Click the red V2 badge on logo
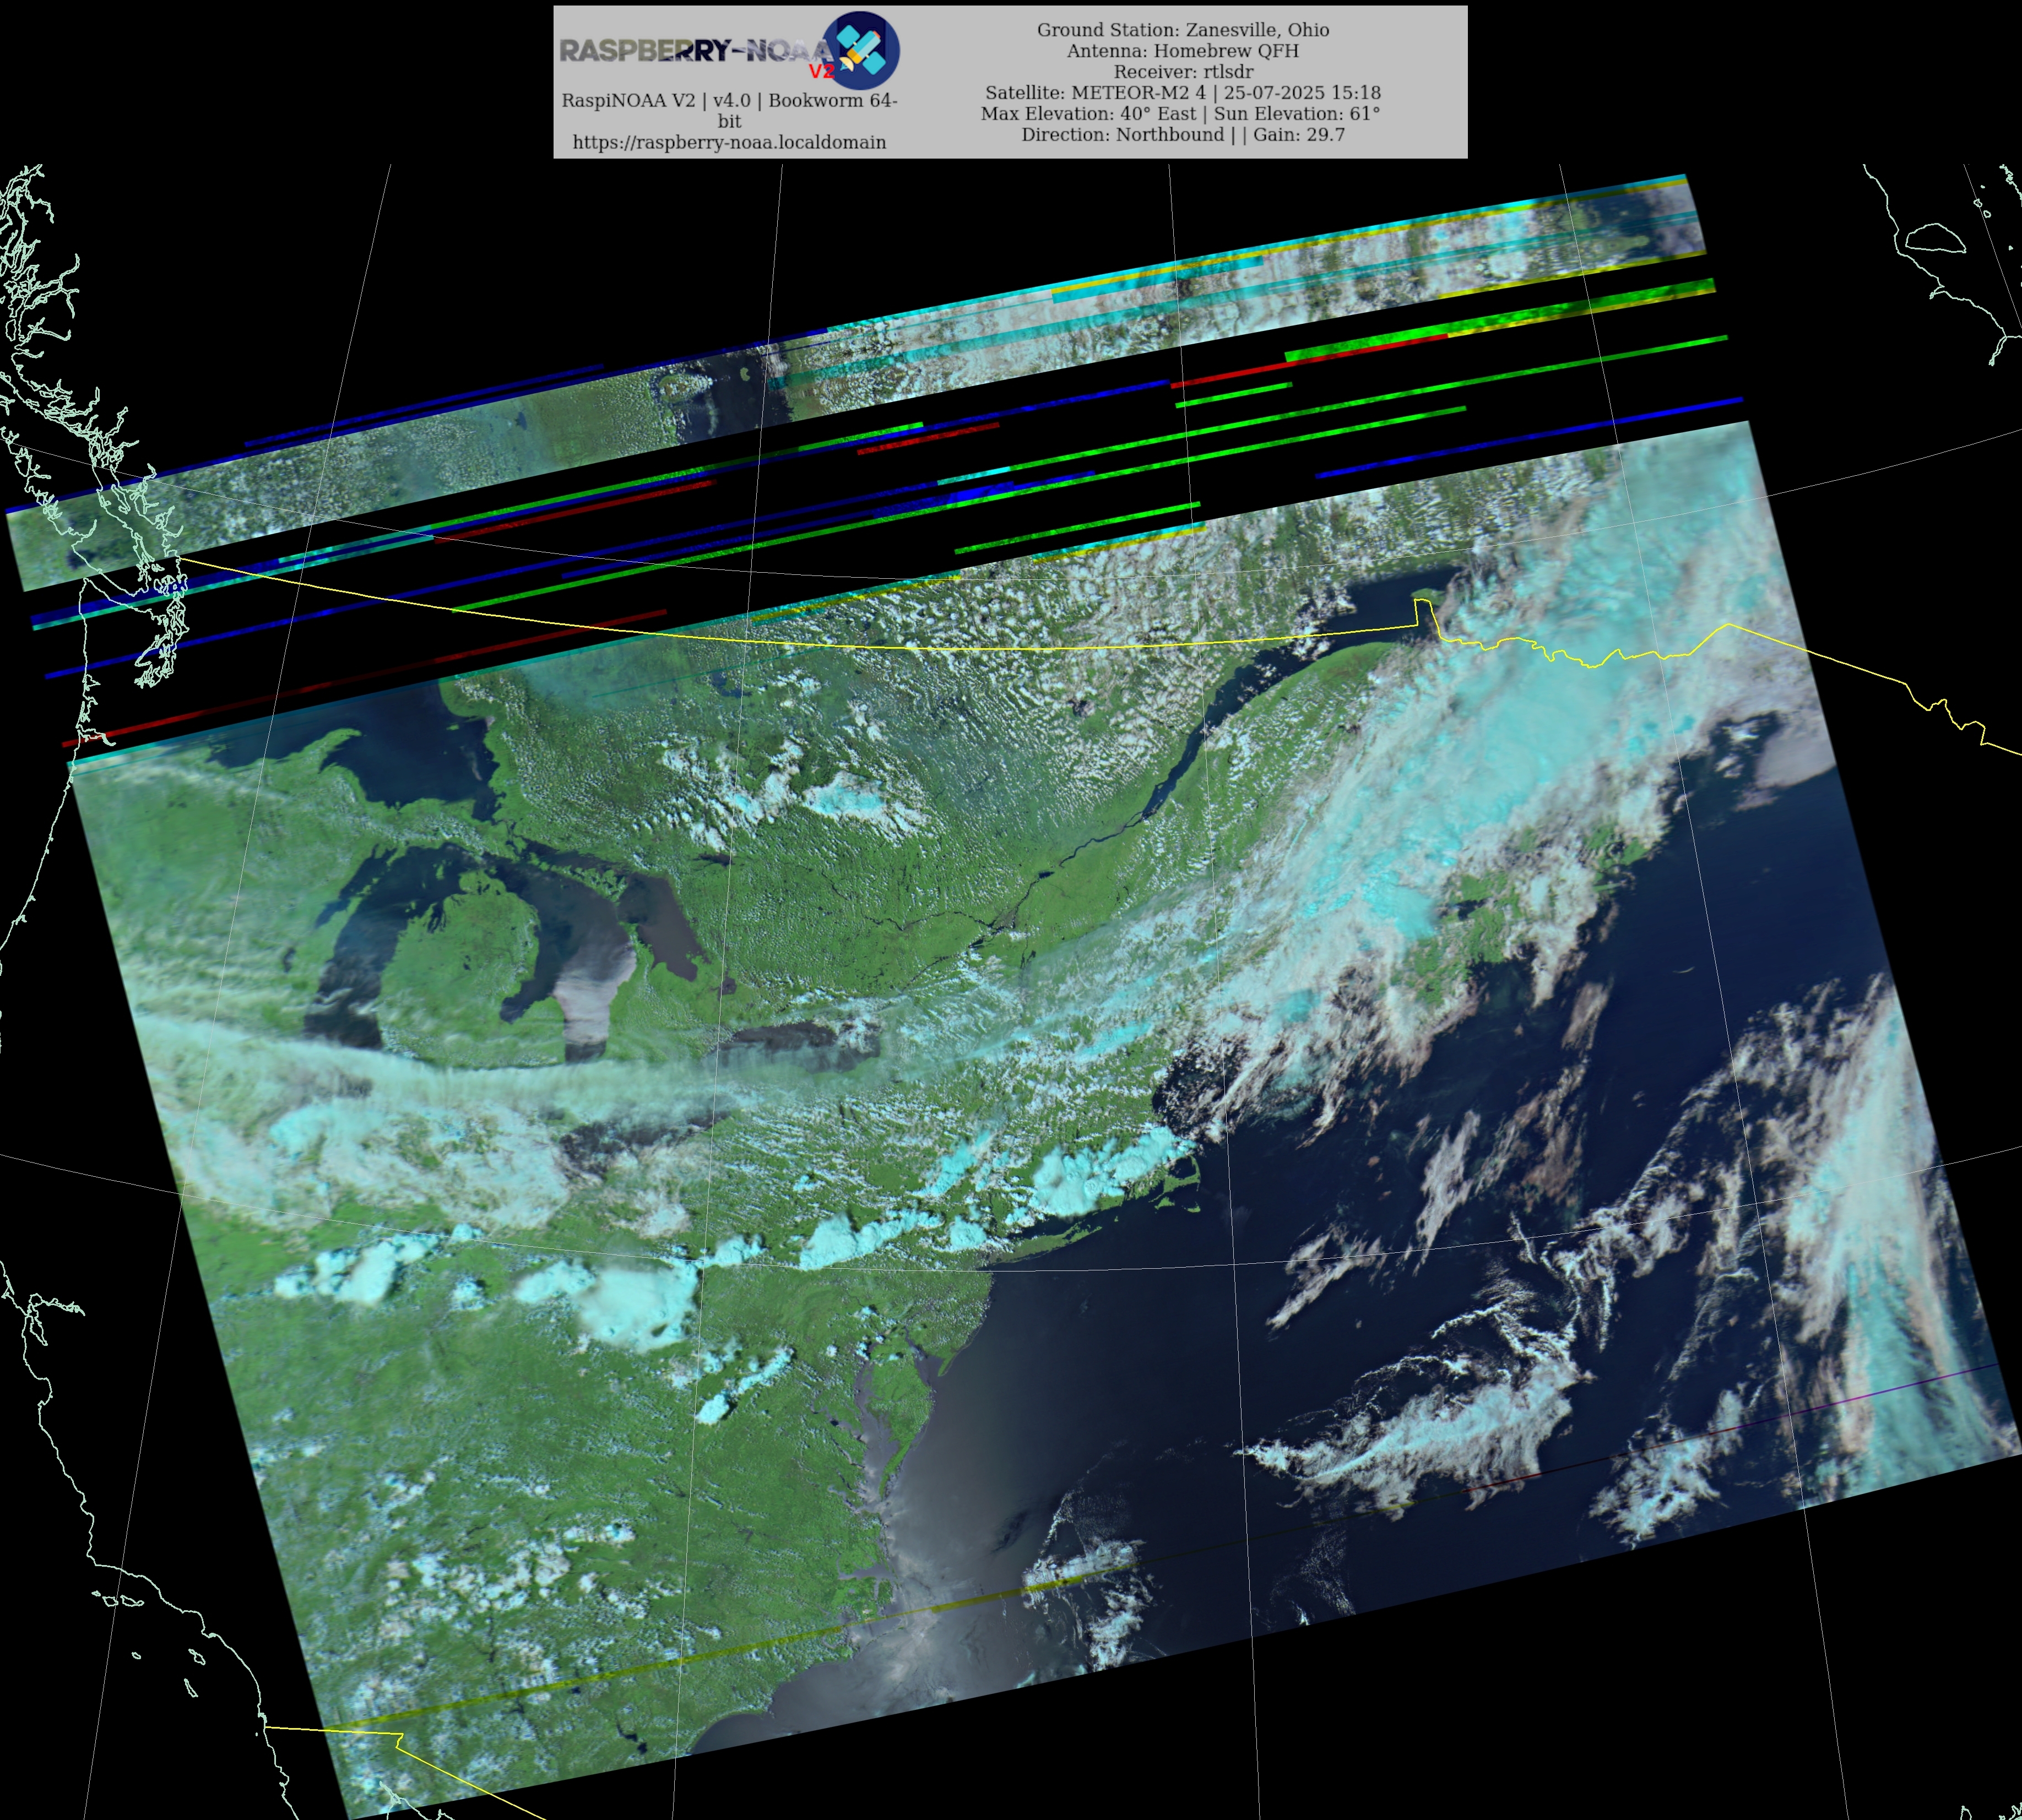Screen dimensions: 2022x1820 point(821,72)
